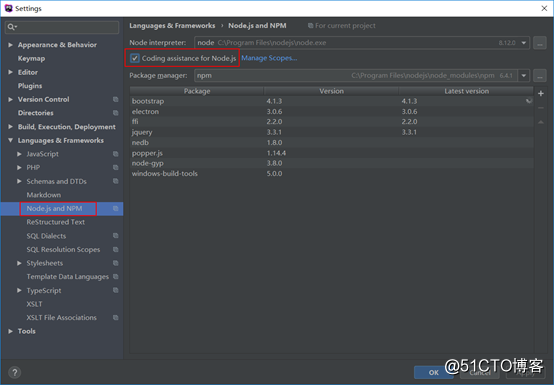This screenshot has height=385, width=554.
Task: Open the help question mark icon
Action: (x=14, y=372)
